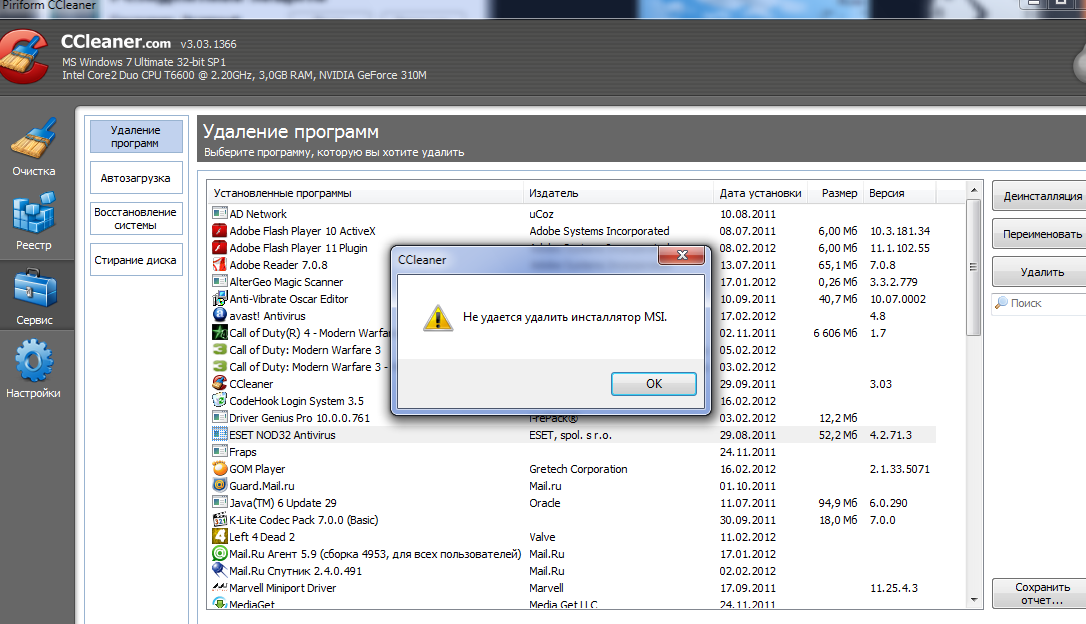Switch to Удаление программ tab
This screenshot has height=624, width=1086.
click(x=136, y=136)
